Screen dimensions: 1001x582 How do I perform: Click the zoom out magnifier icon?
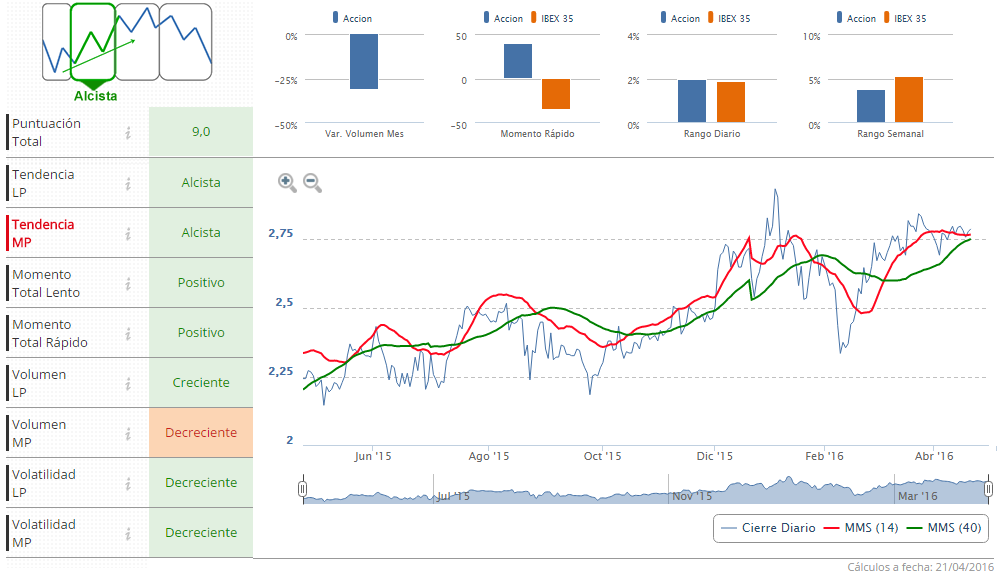[x=312, y=182]
